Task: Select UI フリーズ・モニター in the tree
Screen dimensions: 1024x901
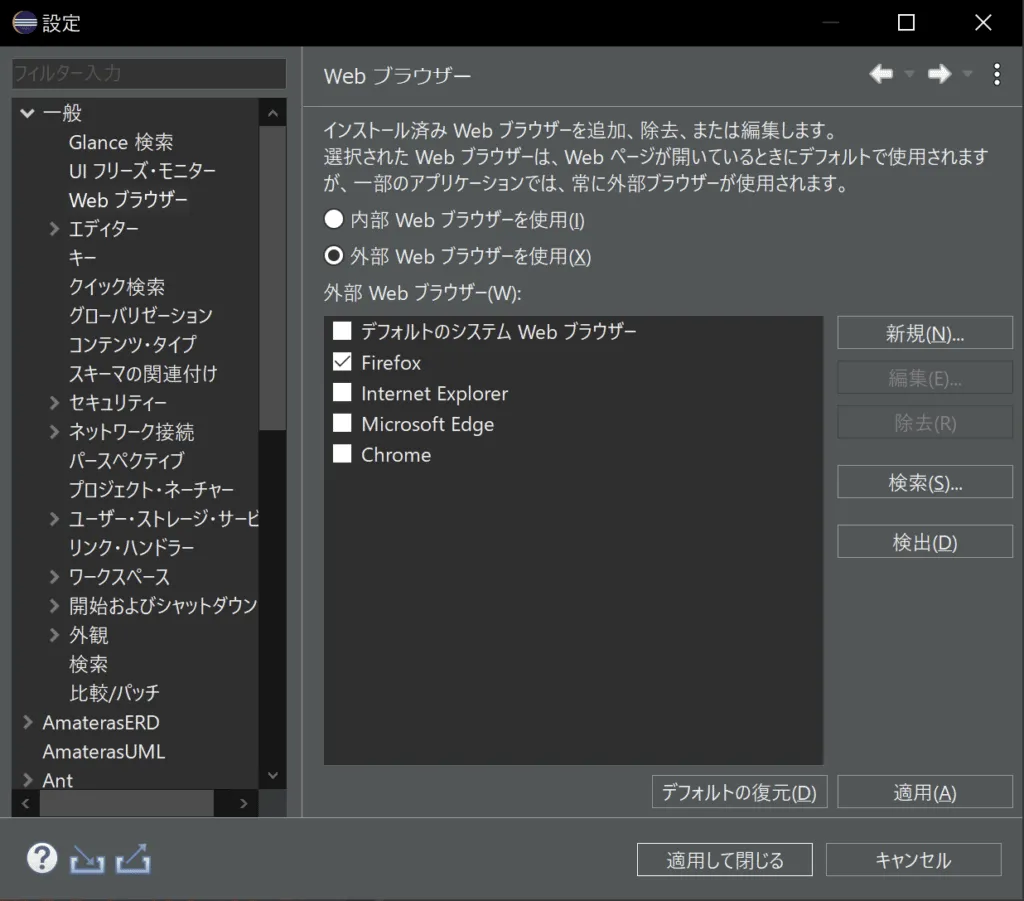Action: pos(142,171)
